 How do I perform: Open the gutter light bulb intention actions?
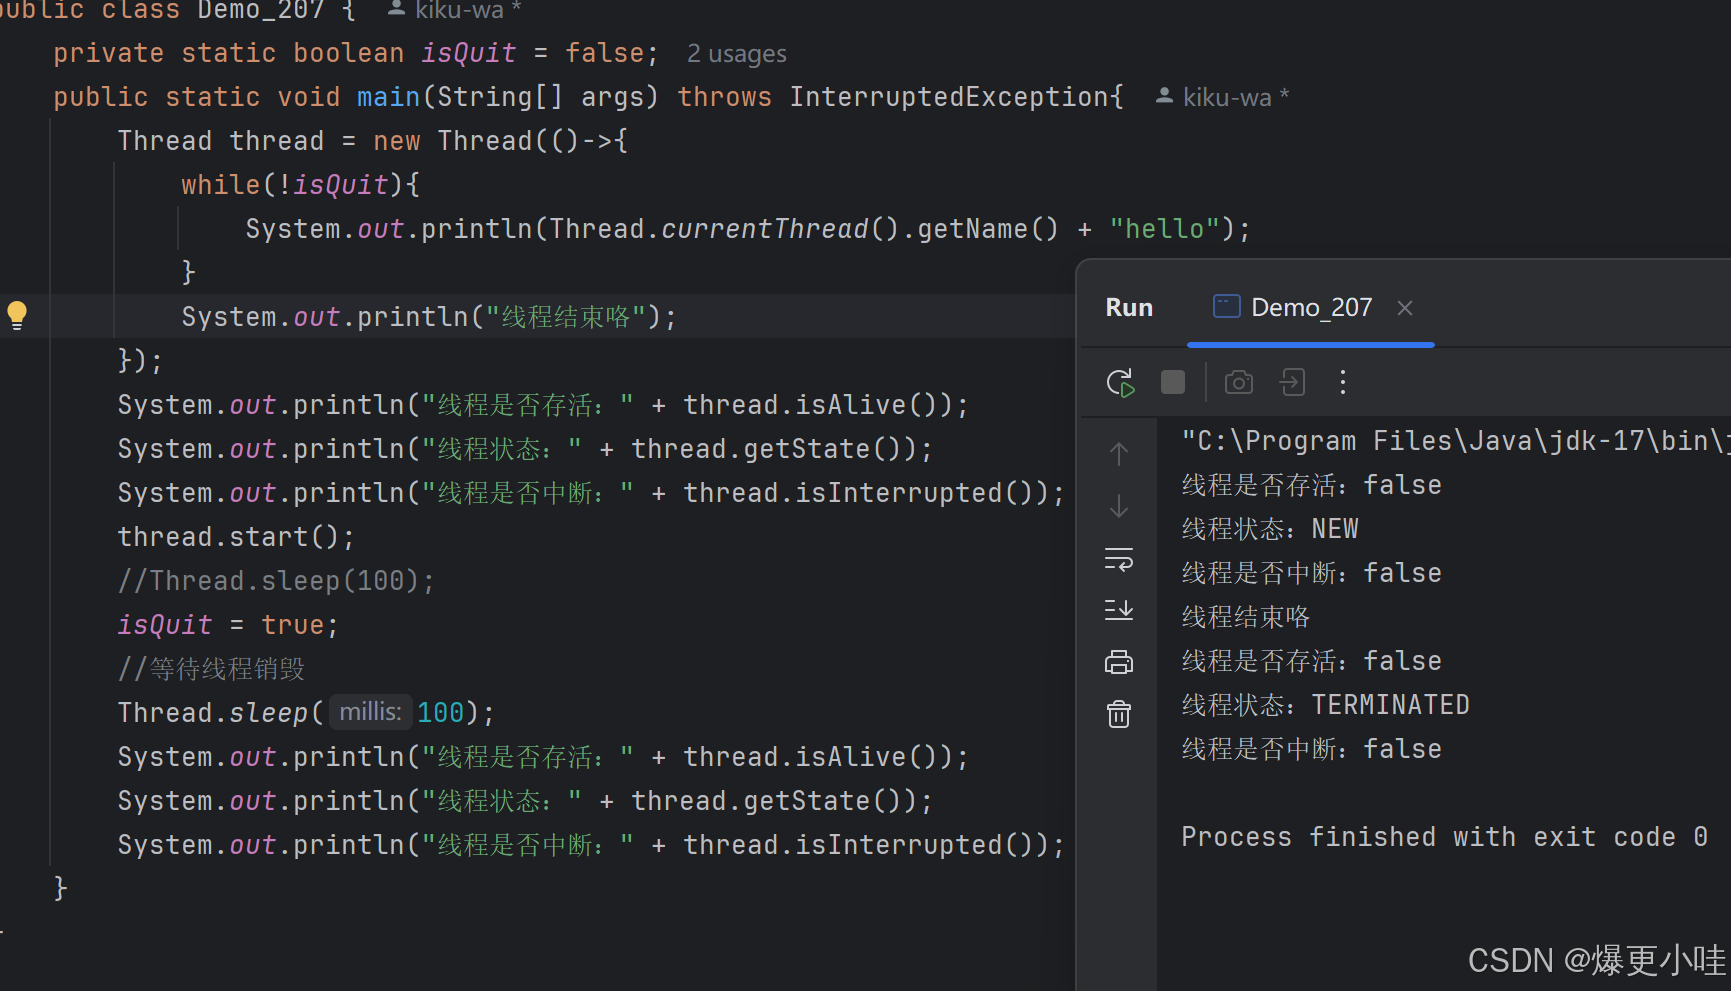17,315
